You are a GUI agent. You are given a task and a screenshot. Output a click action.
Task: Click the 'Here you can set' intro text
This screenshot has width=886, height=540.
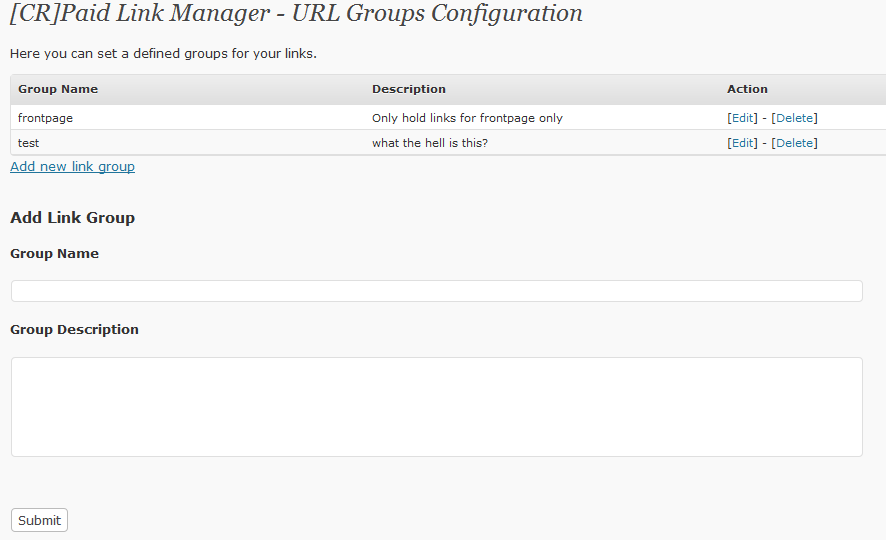tap(163, 53)
